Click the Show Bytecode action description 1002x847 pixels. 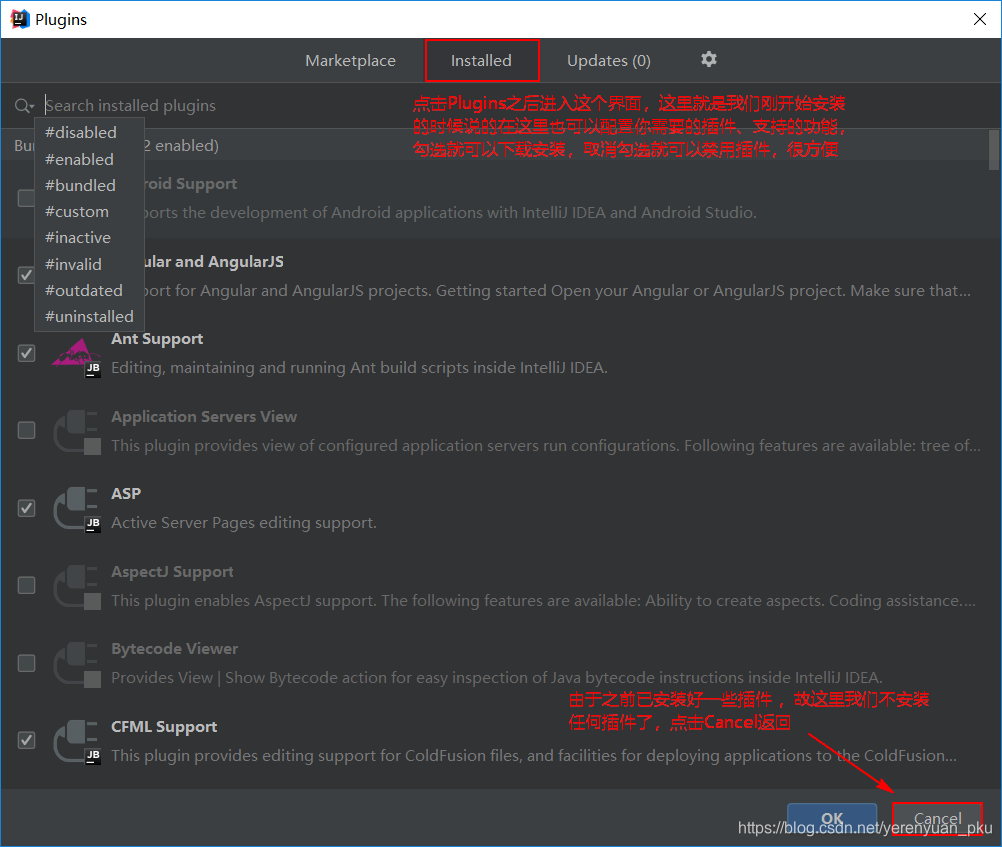click(497, 678)
